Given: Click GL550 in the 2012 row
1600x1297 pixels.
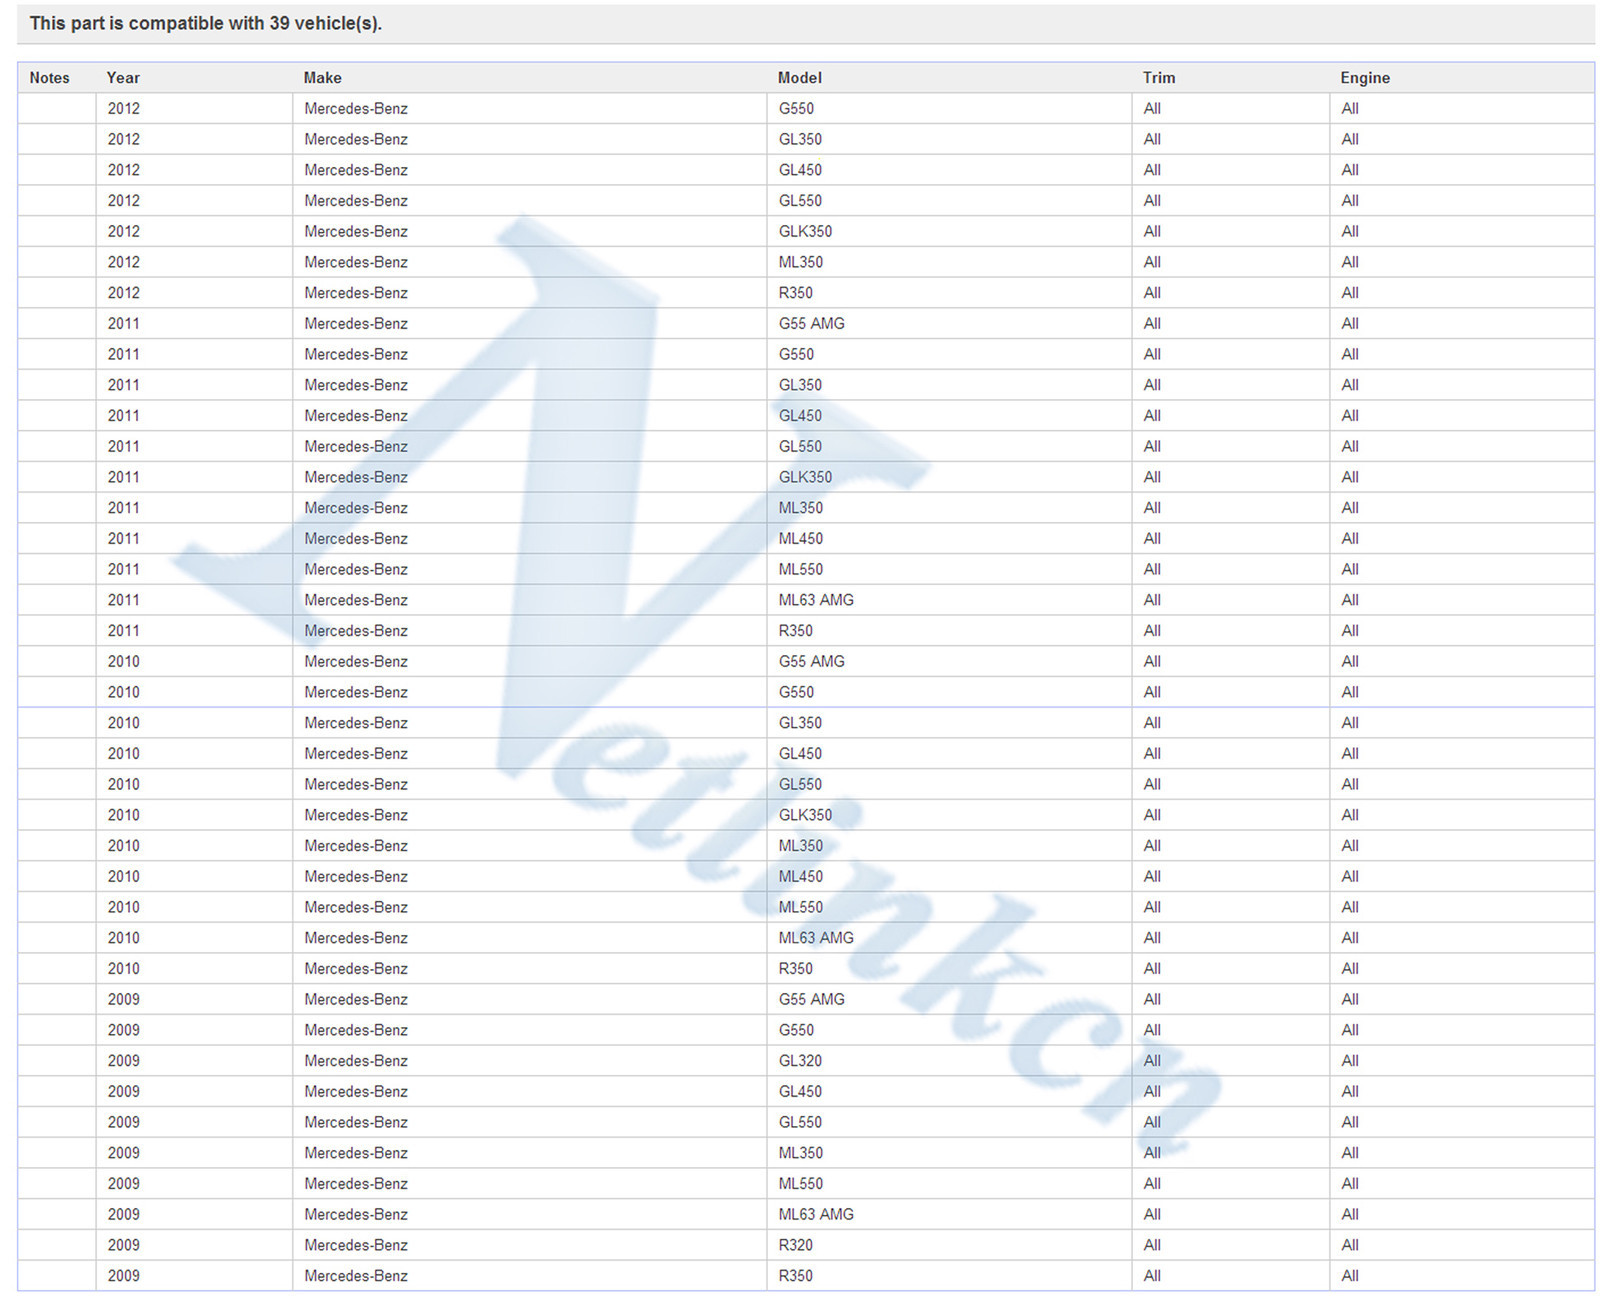Looking at the screenshot, I should (x=800, y=201).
